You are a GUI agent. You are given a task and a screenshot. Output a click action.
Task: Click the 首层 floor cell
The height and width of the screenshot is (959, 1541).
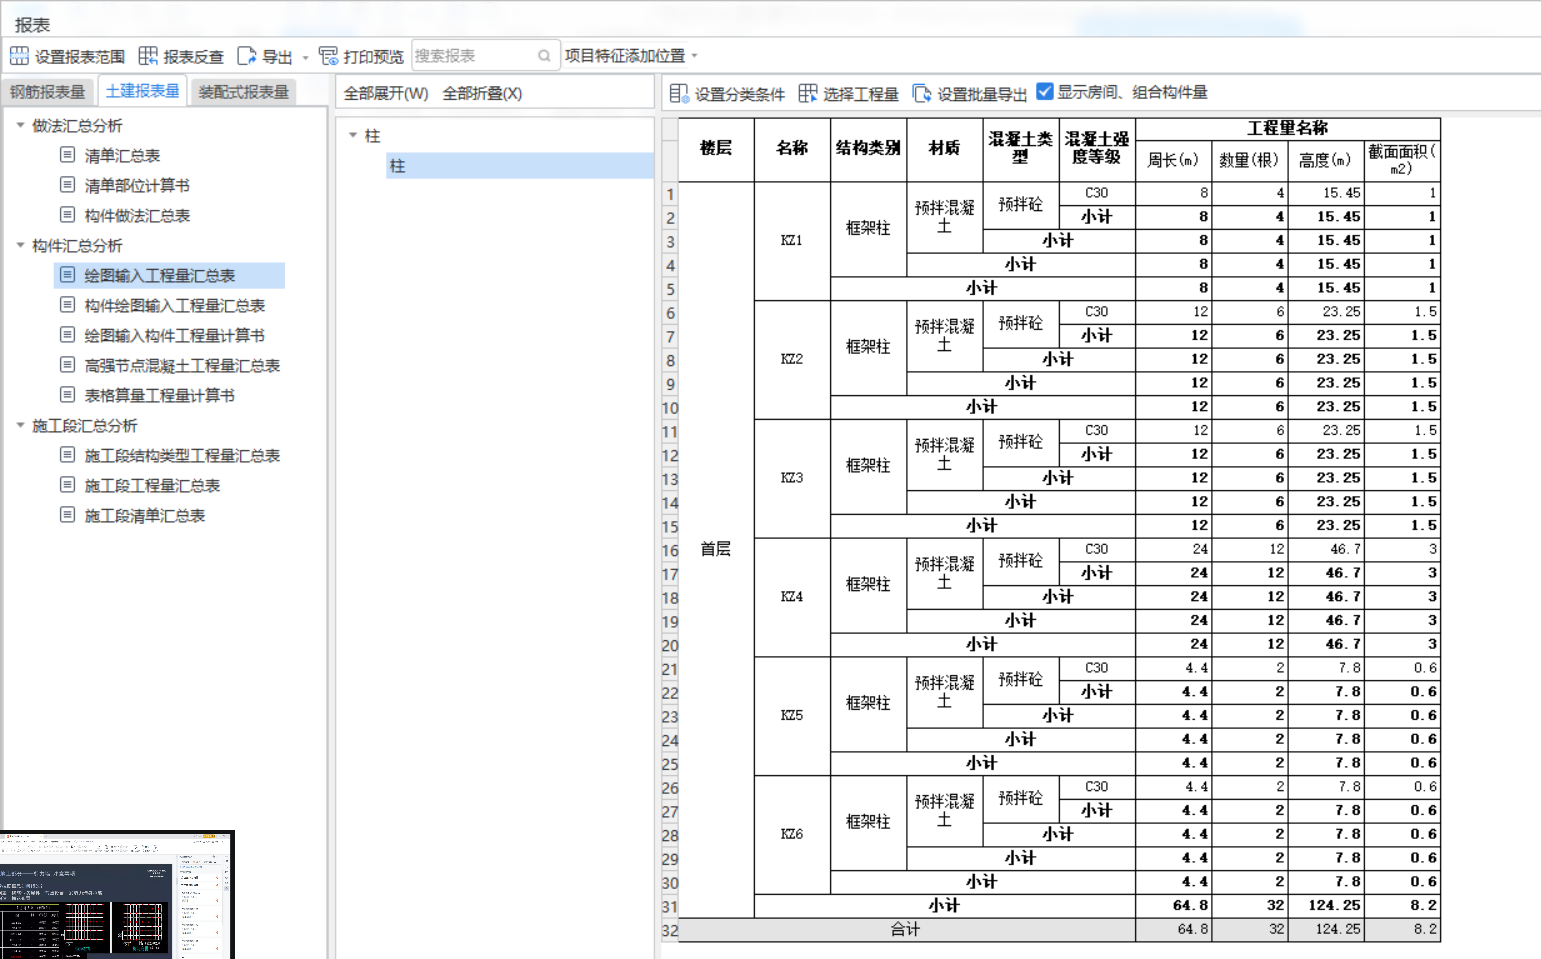tap(716, 549)
